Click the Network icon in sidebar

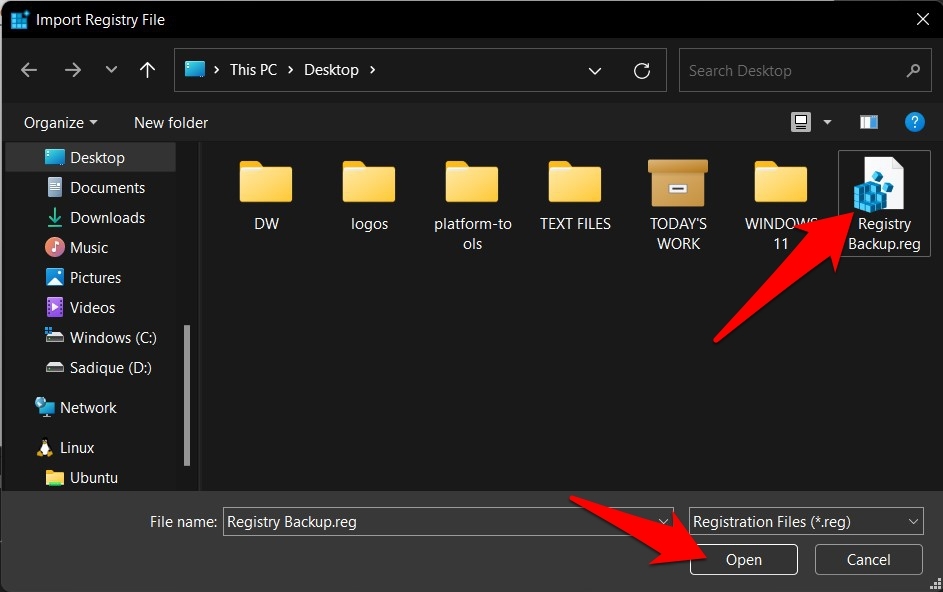[x=45, y=407]
